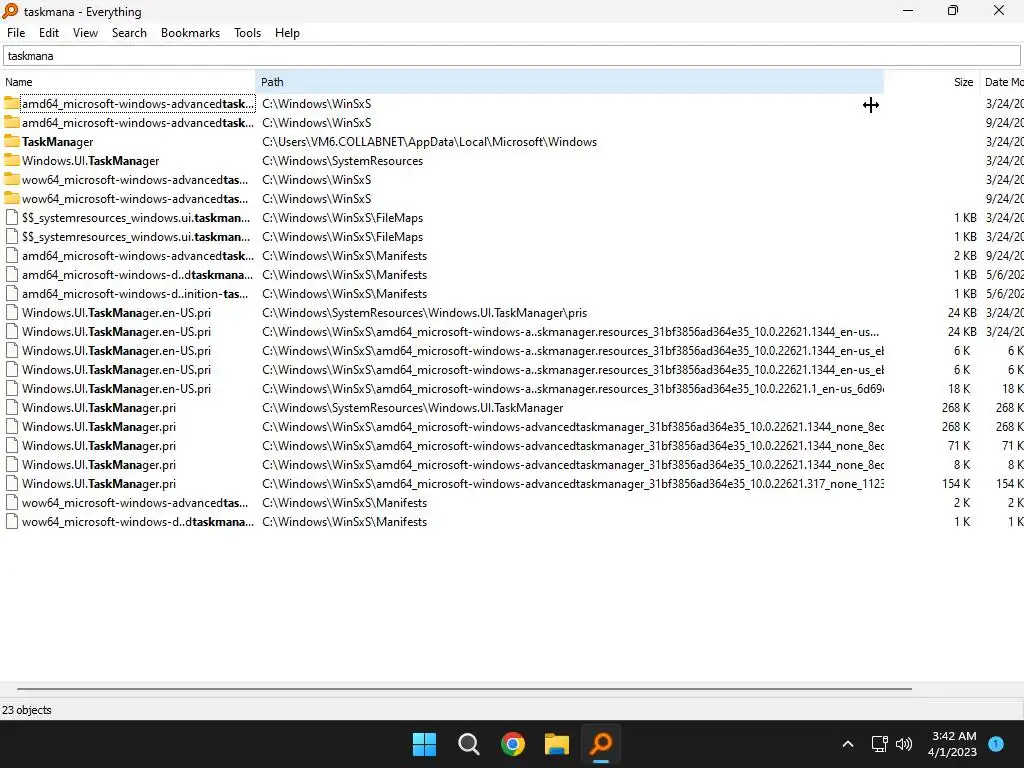Click the path ending 10.0.22621.317_none_1123
The image size is (1024, 768).
pos(573,484)
